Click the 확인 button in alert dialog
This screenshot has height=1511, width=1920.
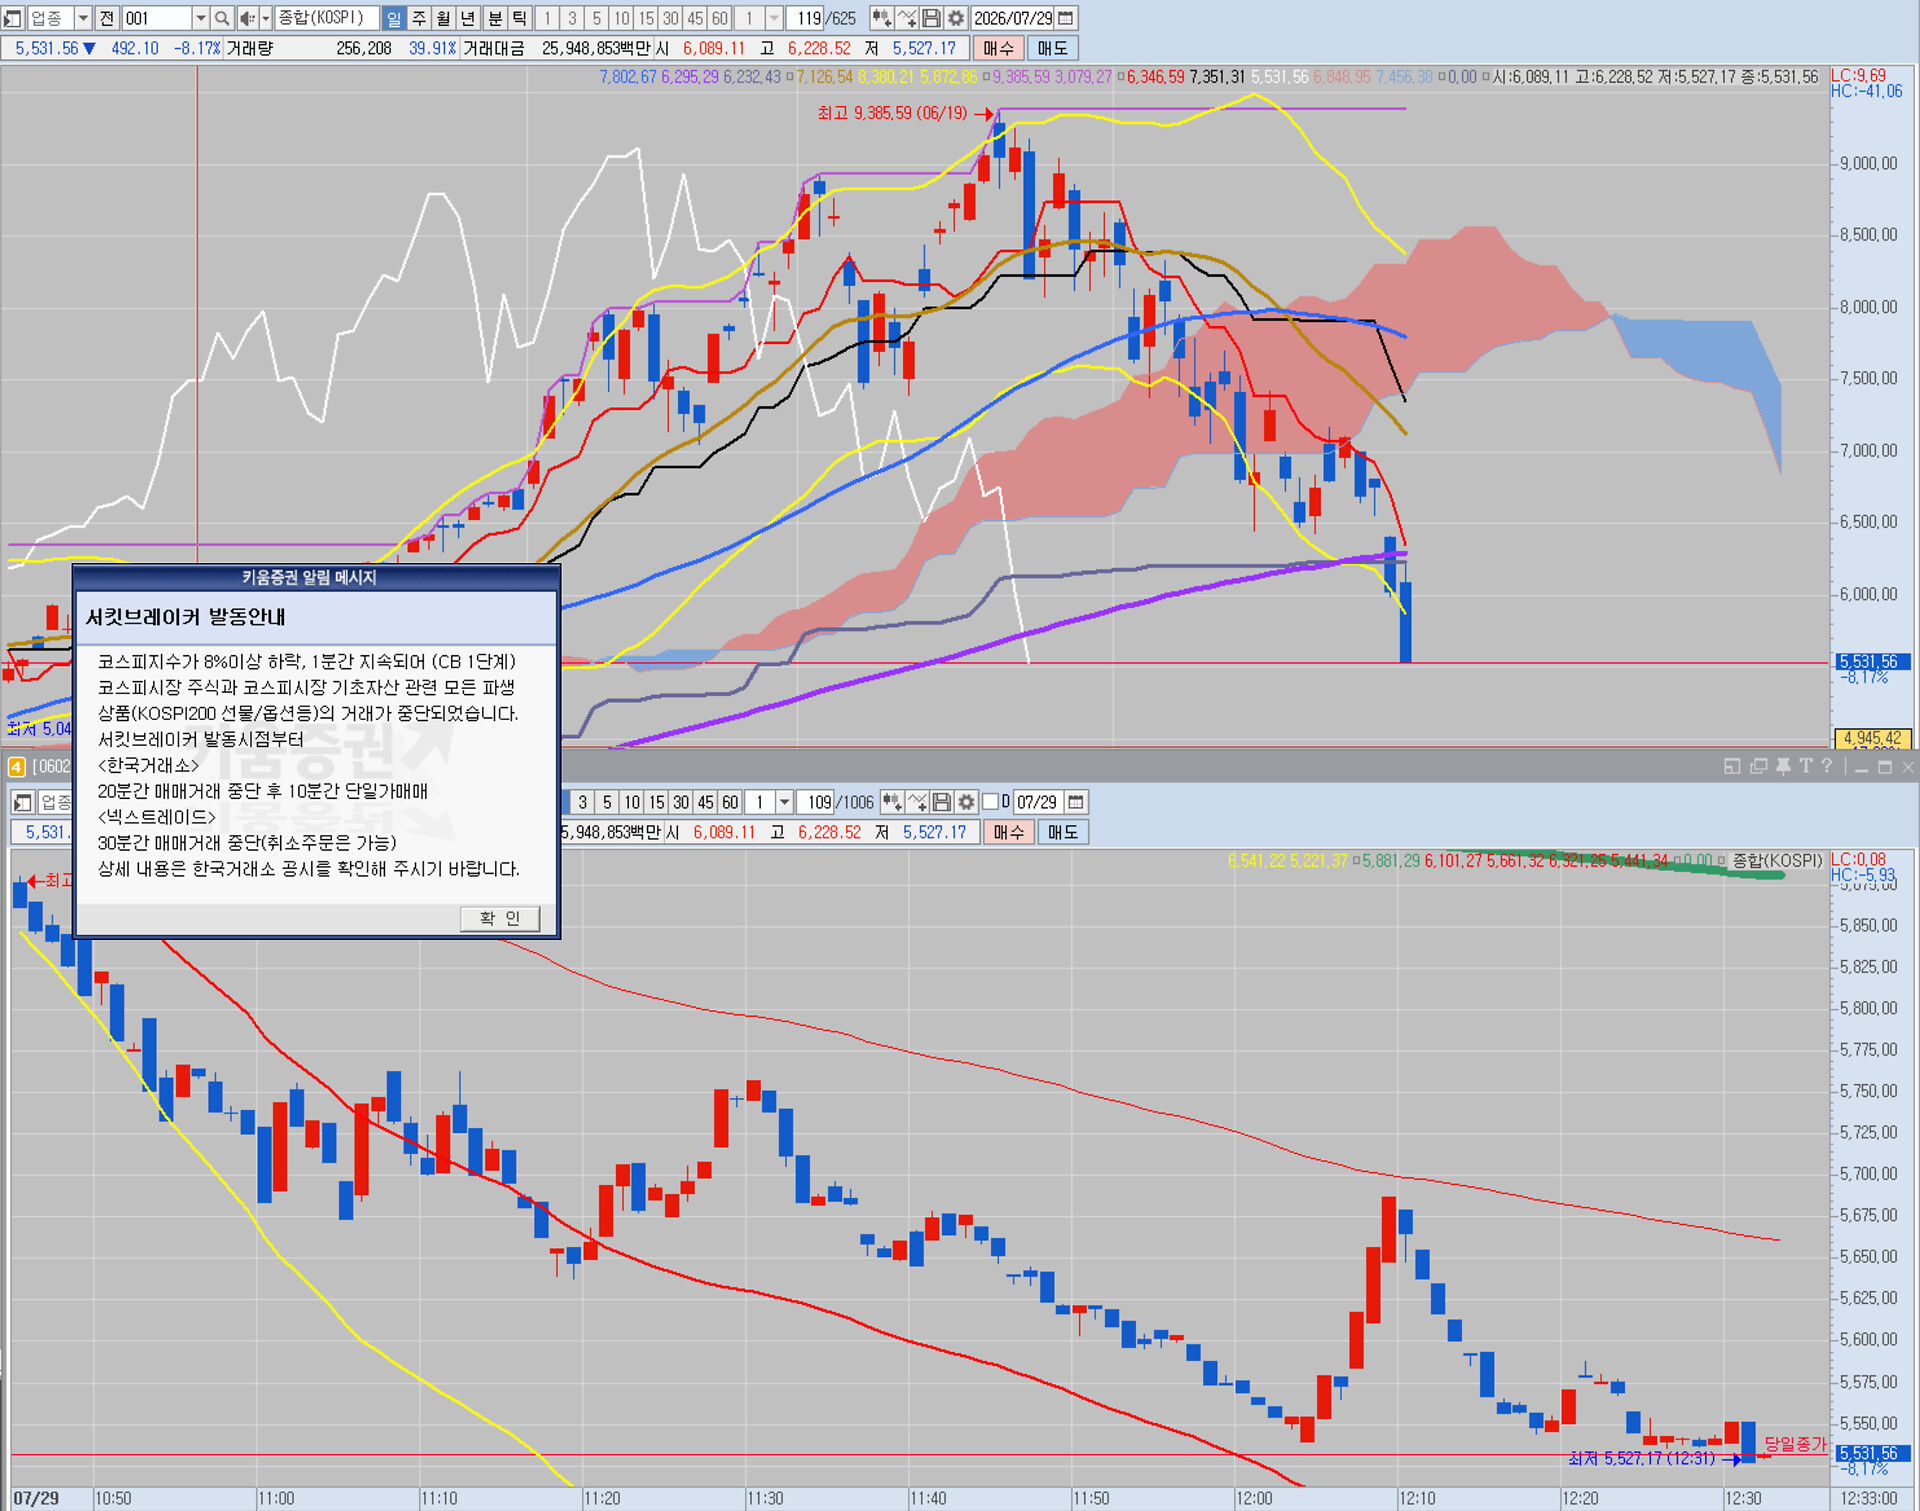pos(500,918)
